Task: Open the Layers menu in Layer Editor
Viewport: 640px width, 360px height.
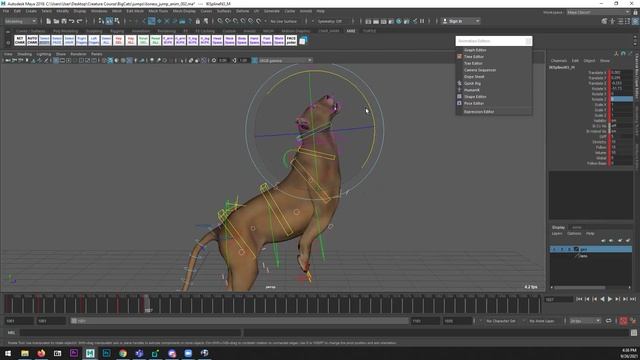Action: (557, 233)
